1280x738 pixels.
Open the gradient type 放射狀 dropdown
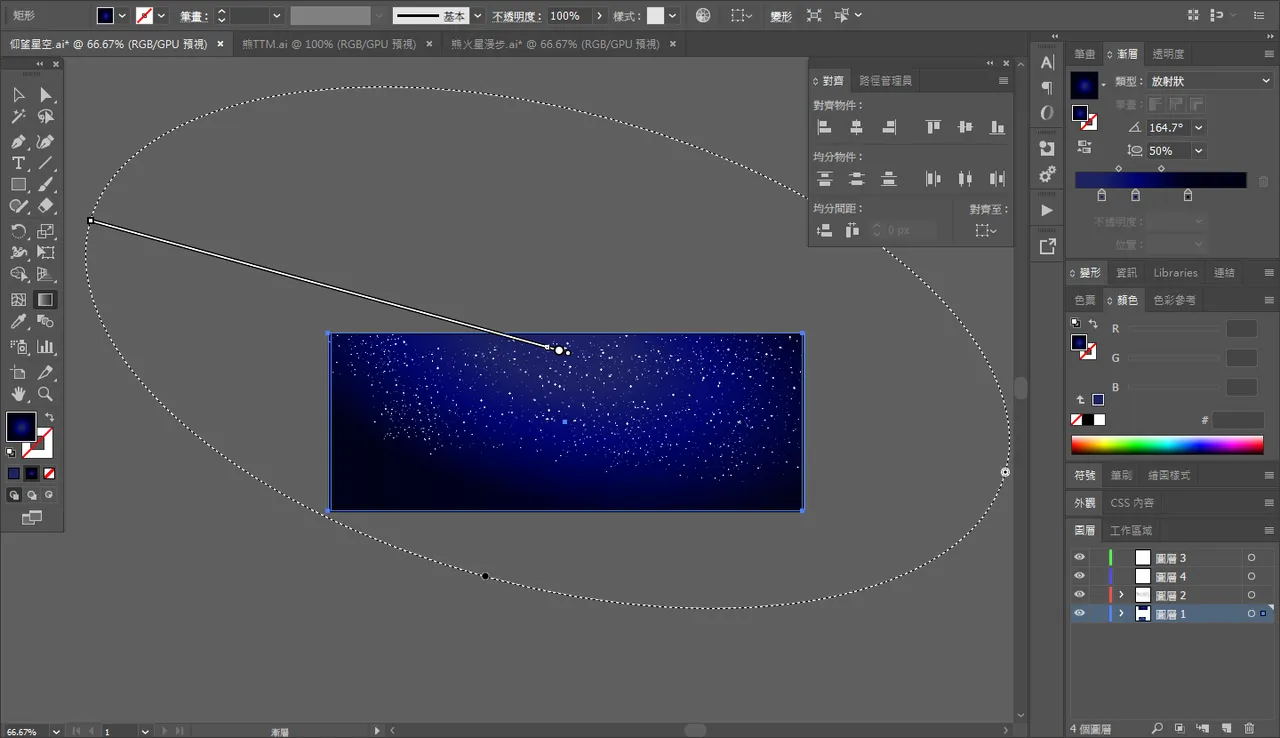(x=1208, y=81)
